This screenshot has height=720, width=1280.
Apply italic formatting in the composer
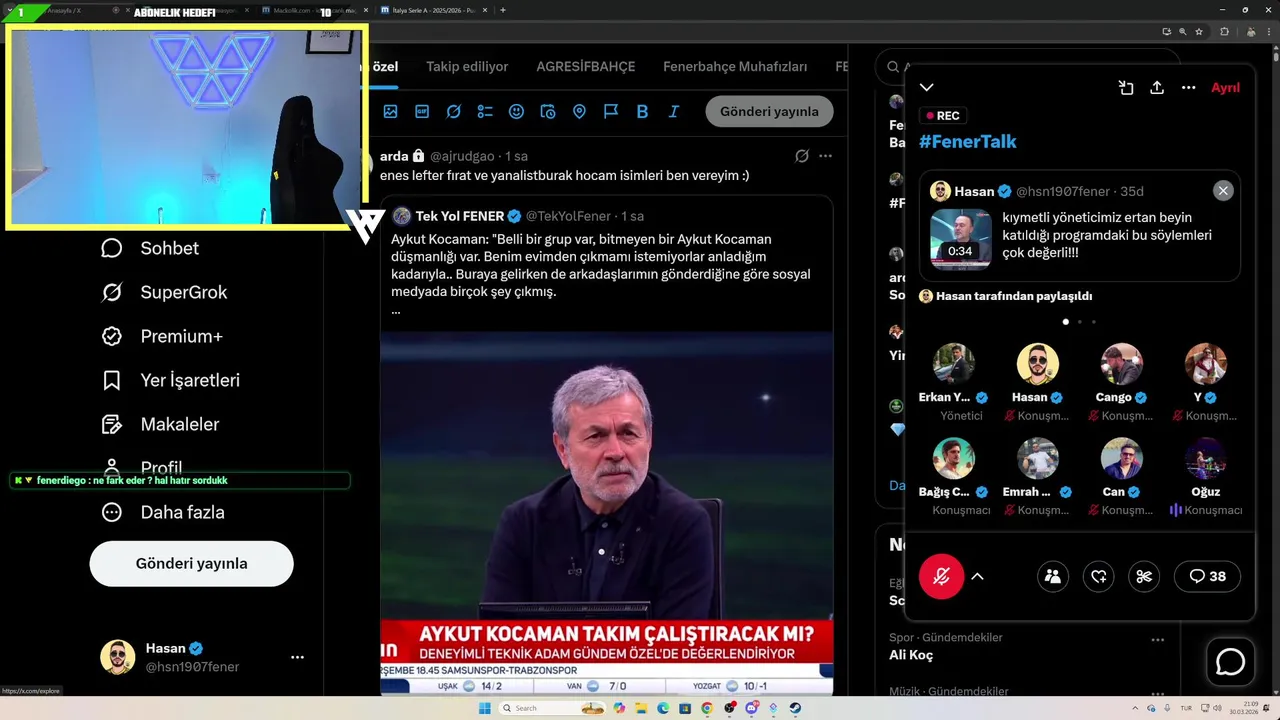click(x=674, y=111)
